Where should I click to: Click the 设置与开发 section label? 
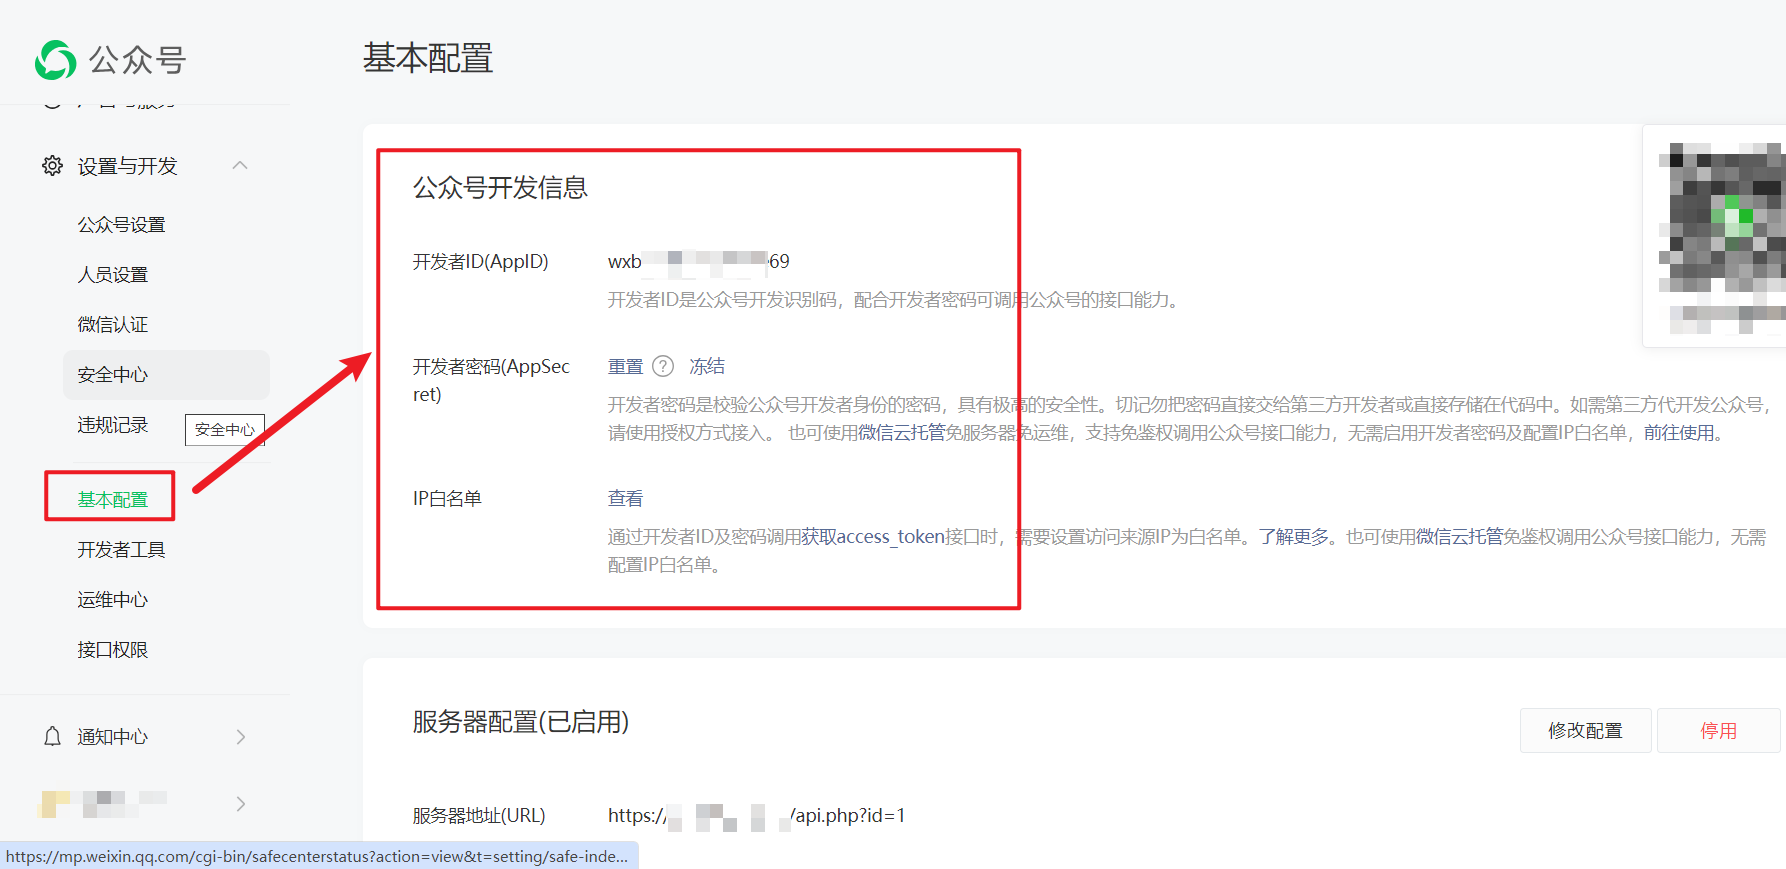(128, 166)
